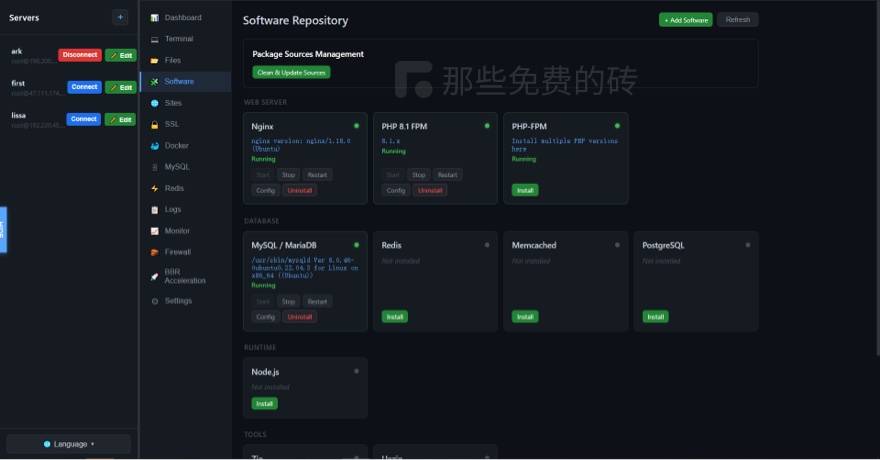Restart PHP 8.1 FPM service
This screenshot has width=880, height=460.
coord(447,175)
